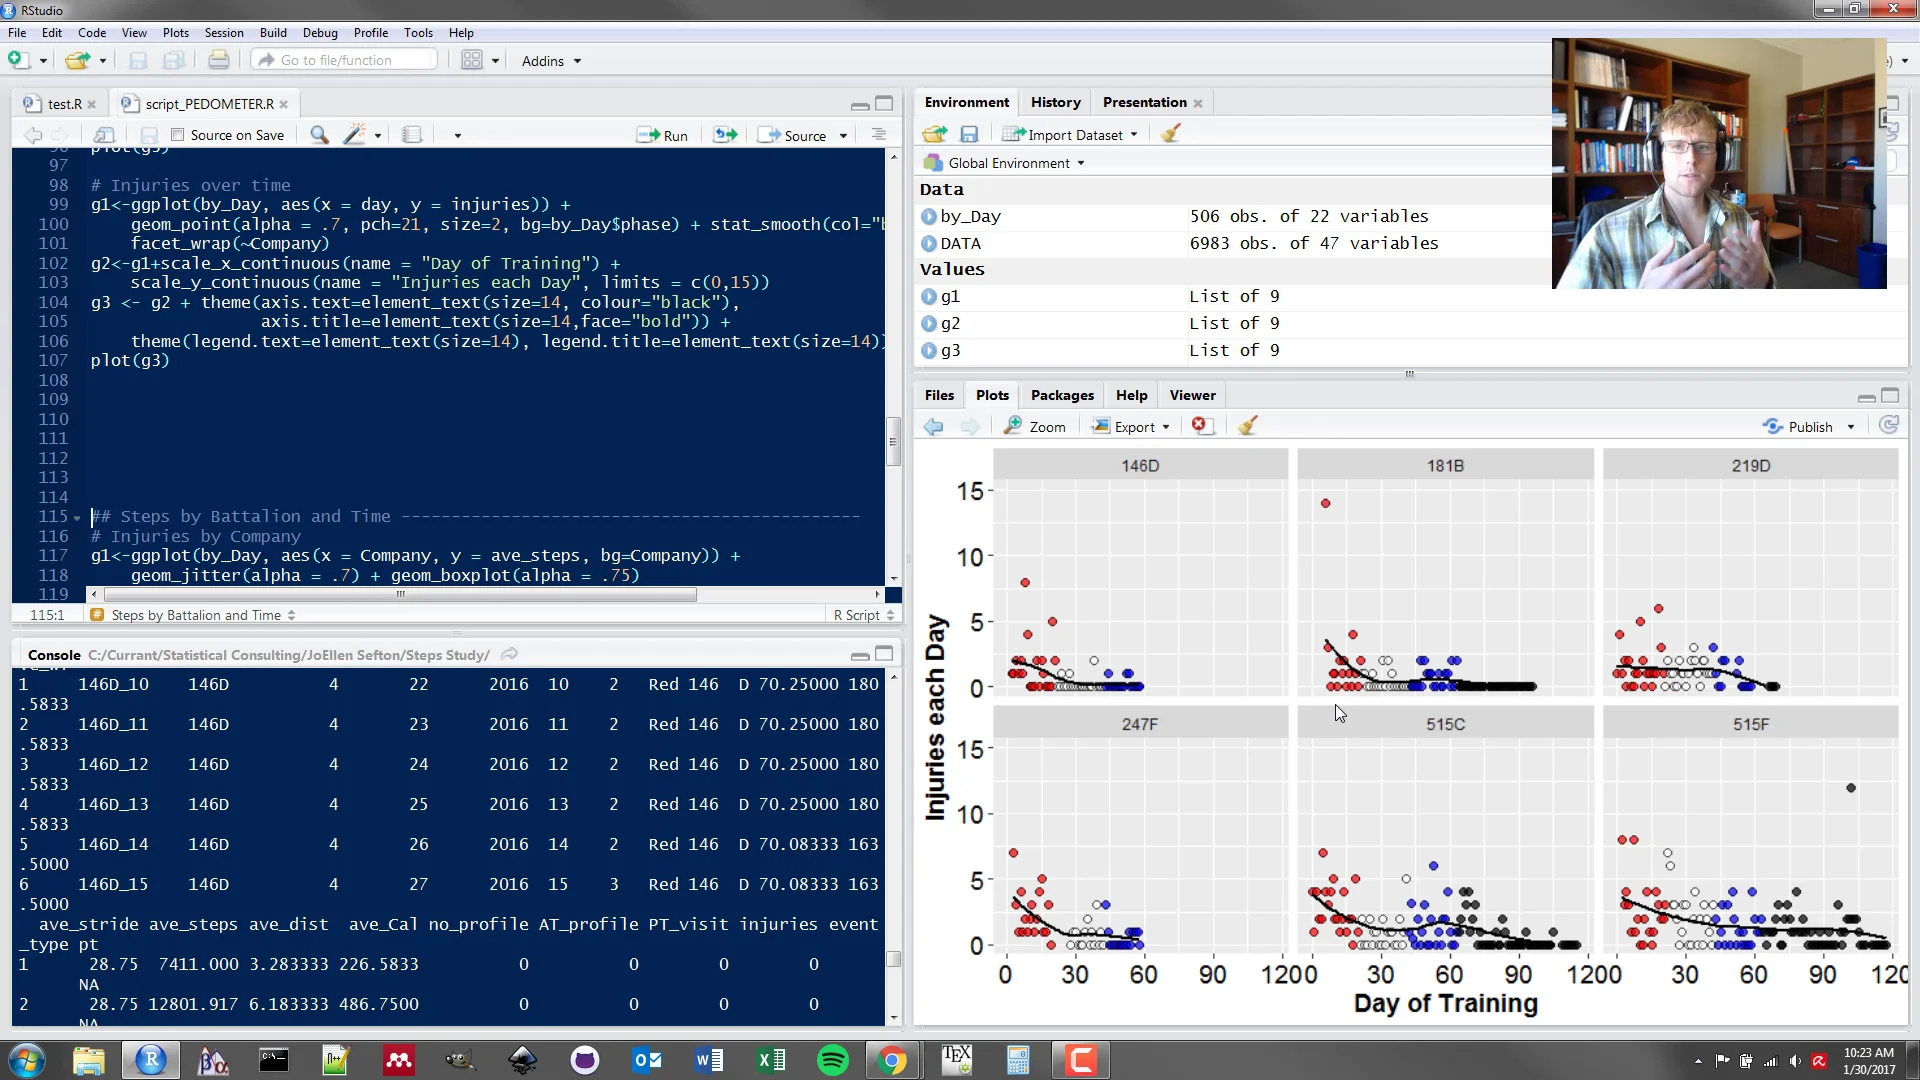Image resolution: width=1920 pixels, height=1080 pixels.
Task: Click the Windows Start button
Action: [x=26, y=1060]
